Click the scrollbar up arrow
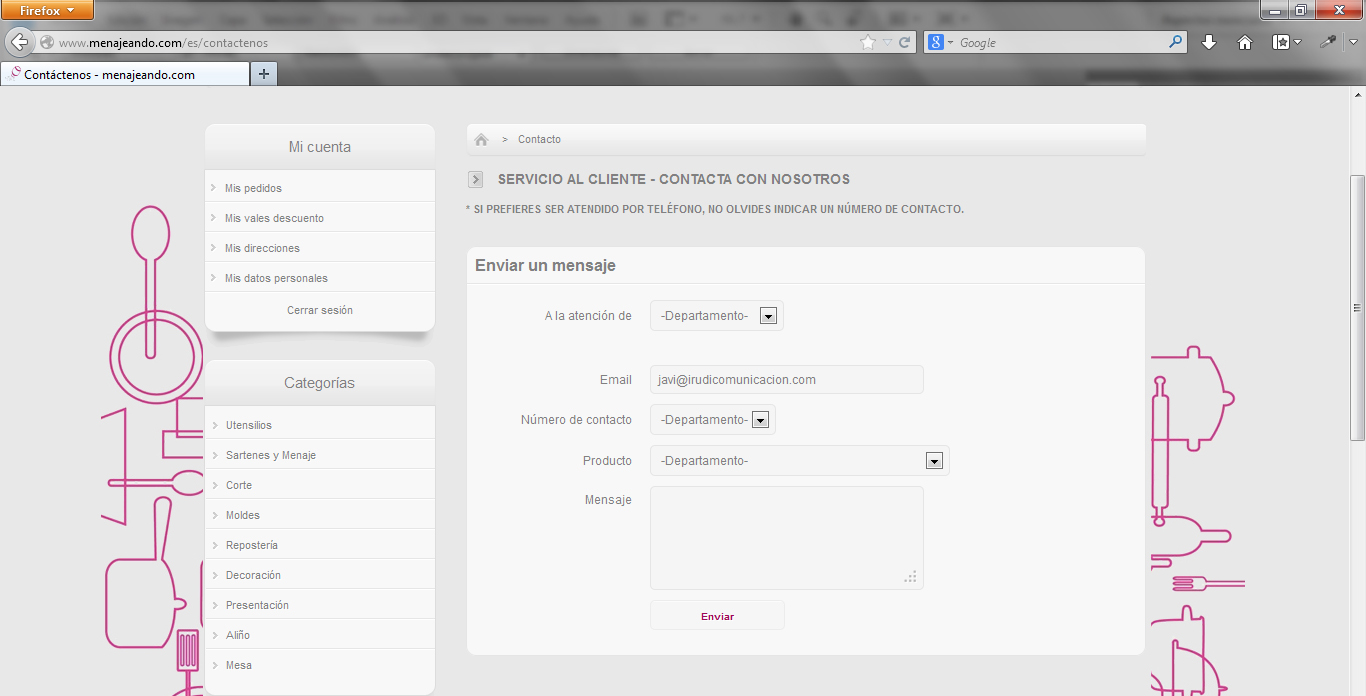This screenshot has height=696, width=1366. point(1357,95)
